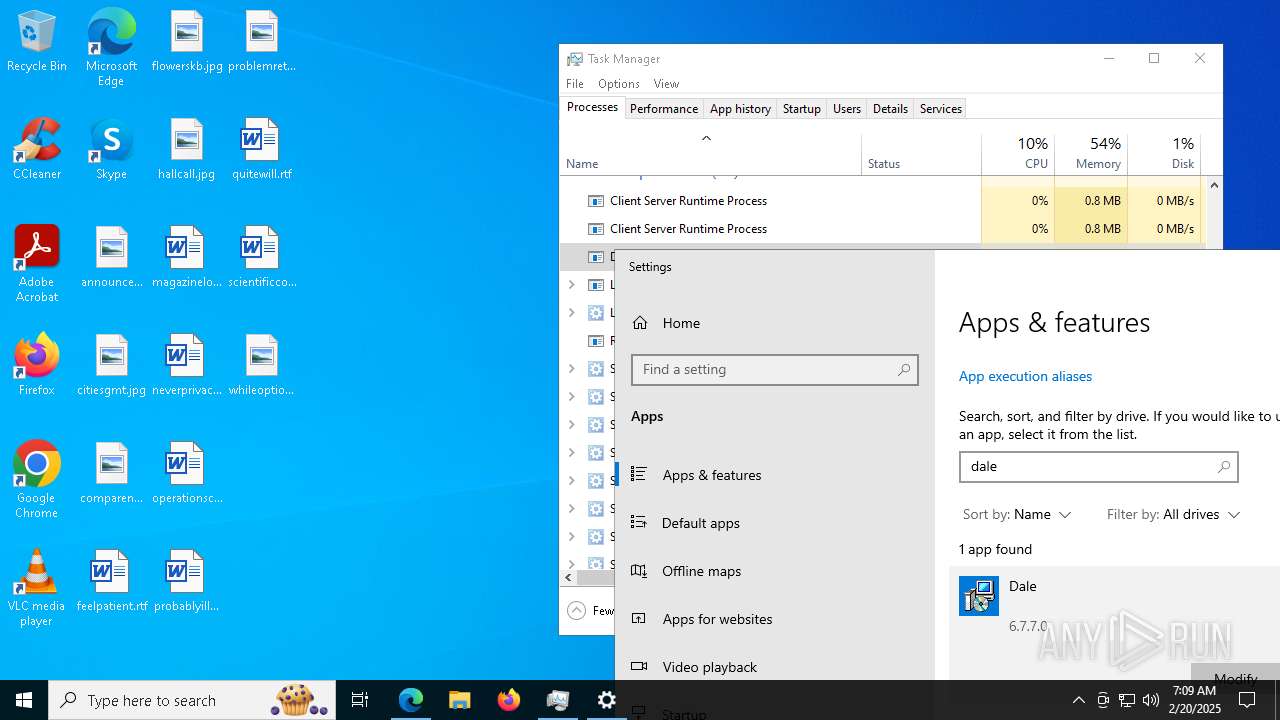Select the probablyill... Word document
This screenshot has width=1280, height=720.
(187, 582)
